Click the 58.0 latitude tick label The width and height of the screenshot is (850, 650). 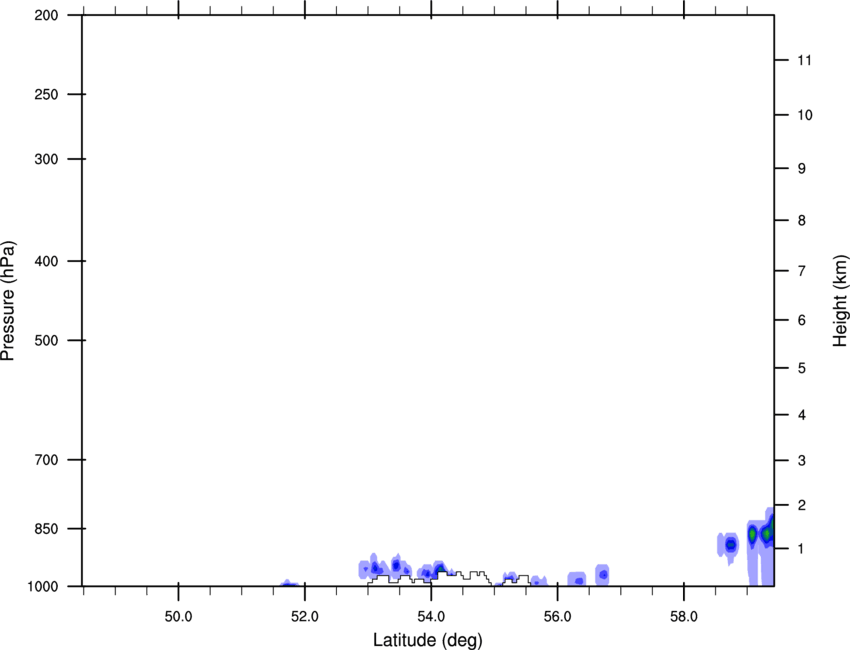[684, 617]
